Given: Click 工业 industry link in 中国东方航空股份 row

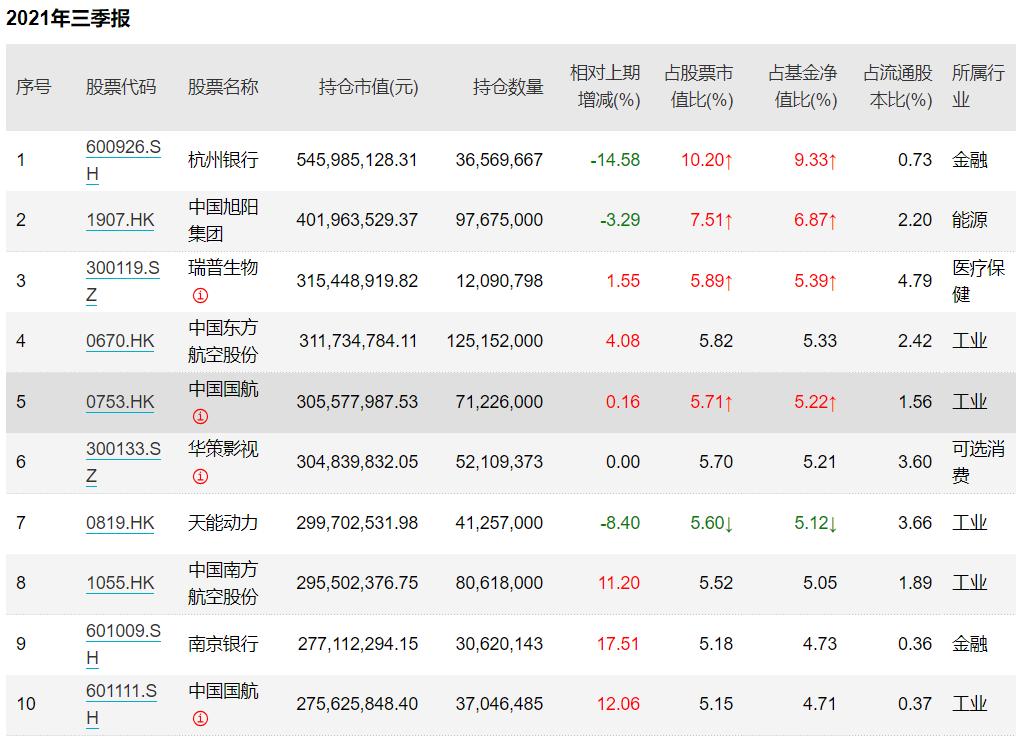Looking at the screenshot, I should tap(969, 341).
